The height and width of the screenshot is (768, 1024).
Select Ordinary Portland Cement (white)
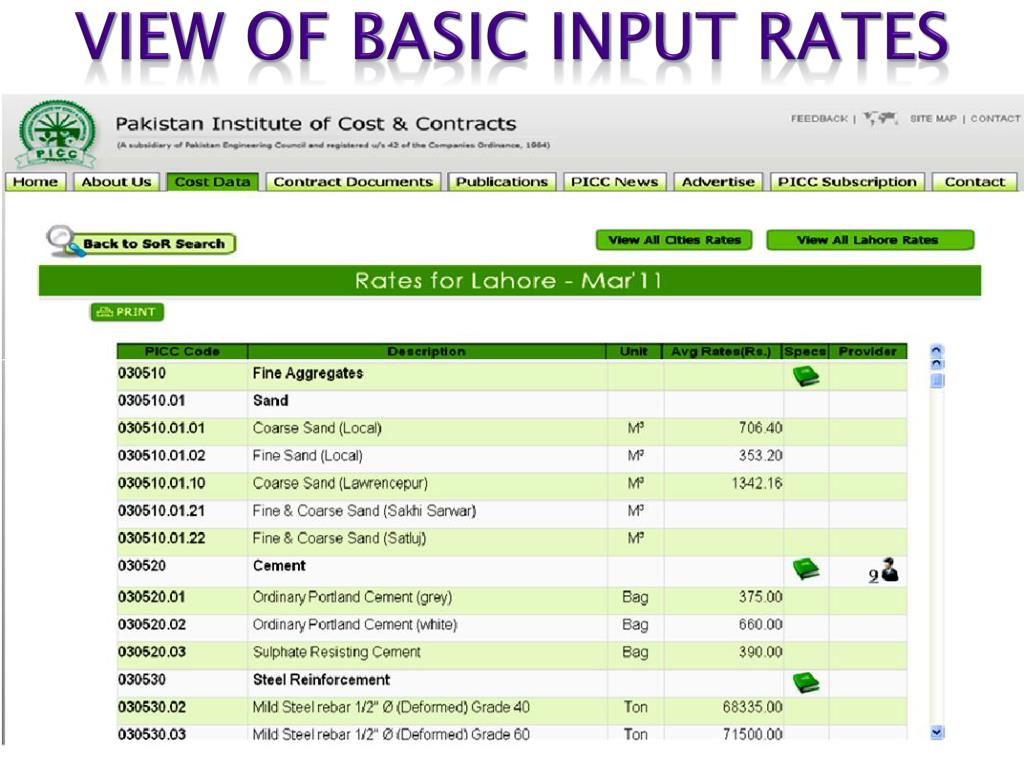[355, 624]
